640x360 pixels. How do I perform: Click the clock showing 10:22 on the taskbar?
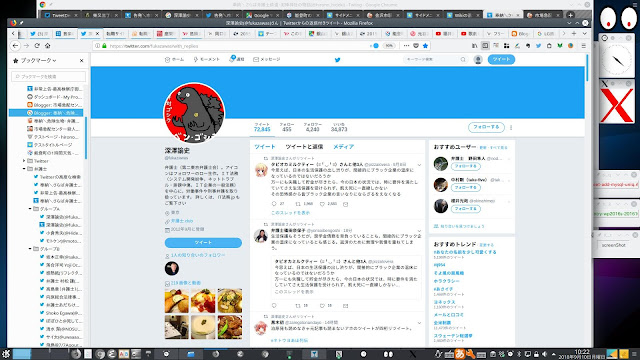pos(582,352)
